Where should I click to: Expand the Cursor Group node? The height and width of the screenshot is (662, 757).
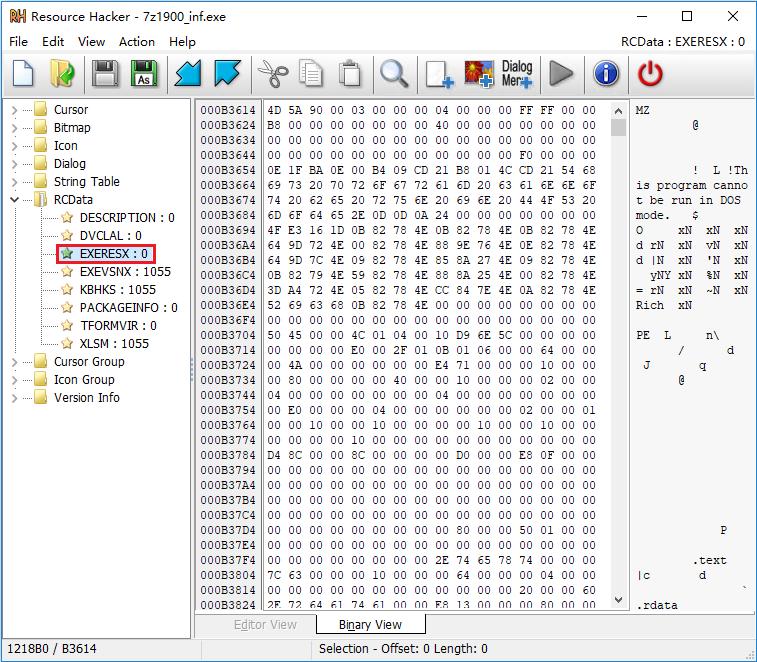tap(14, 362)
